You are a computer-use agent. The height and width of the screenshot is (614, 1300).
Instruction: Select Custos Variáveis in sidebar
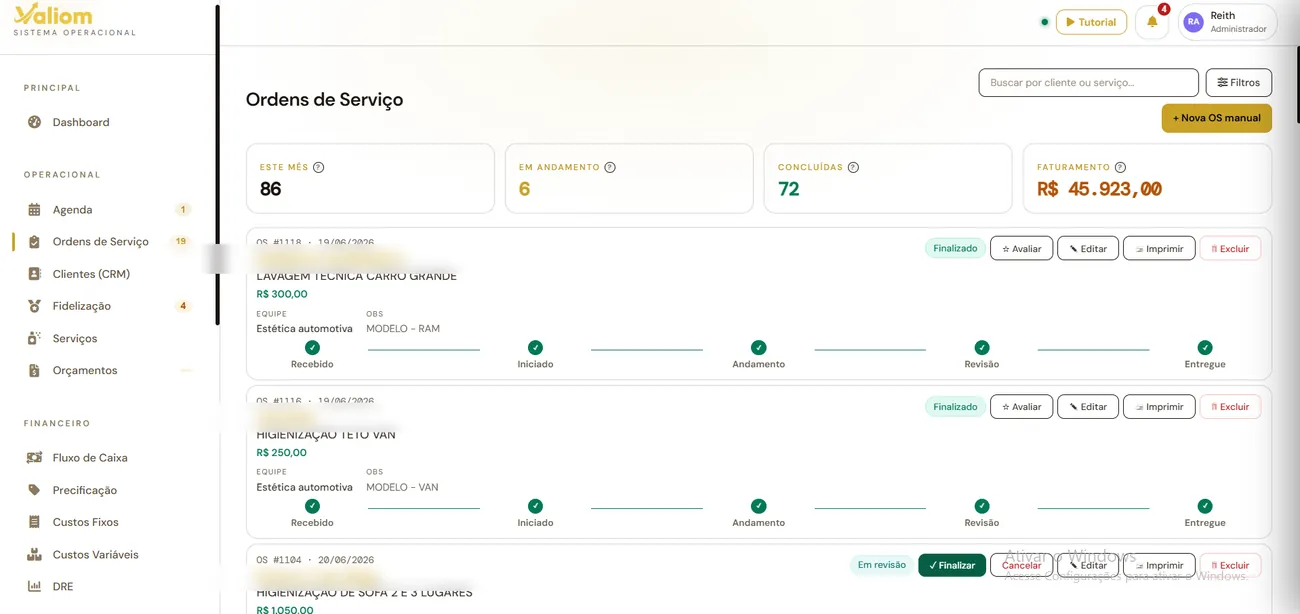point(95,554)
